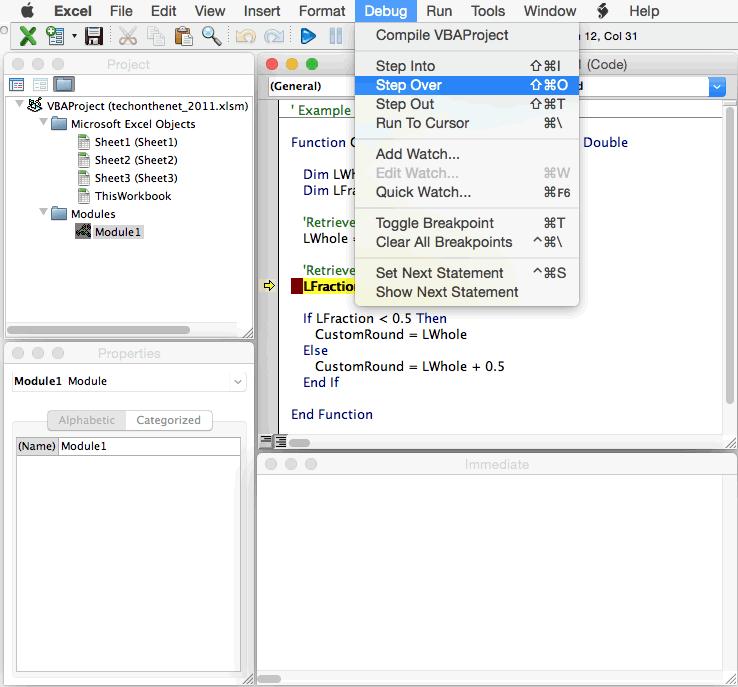Screen dimensions: 738x687
Task: Click the Redo toolbar icon
Action: pos(274,36)
